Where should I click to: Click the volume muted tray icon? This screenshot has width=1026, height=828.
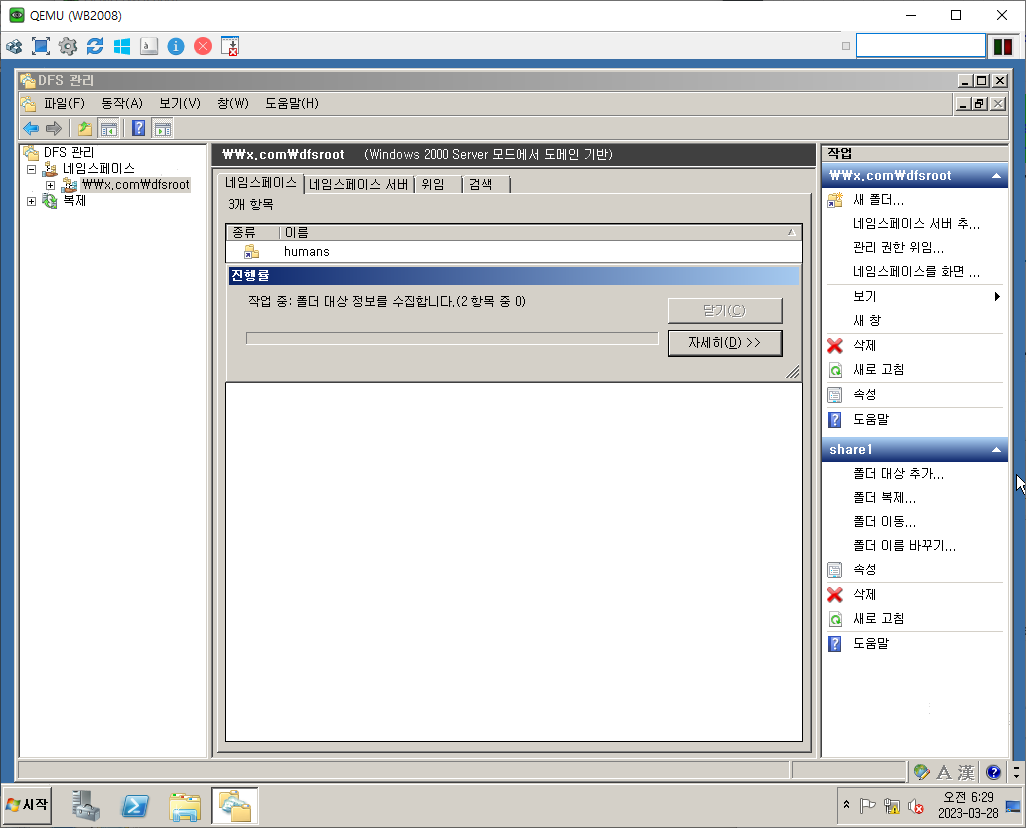916,806
